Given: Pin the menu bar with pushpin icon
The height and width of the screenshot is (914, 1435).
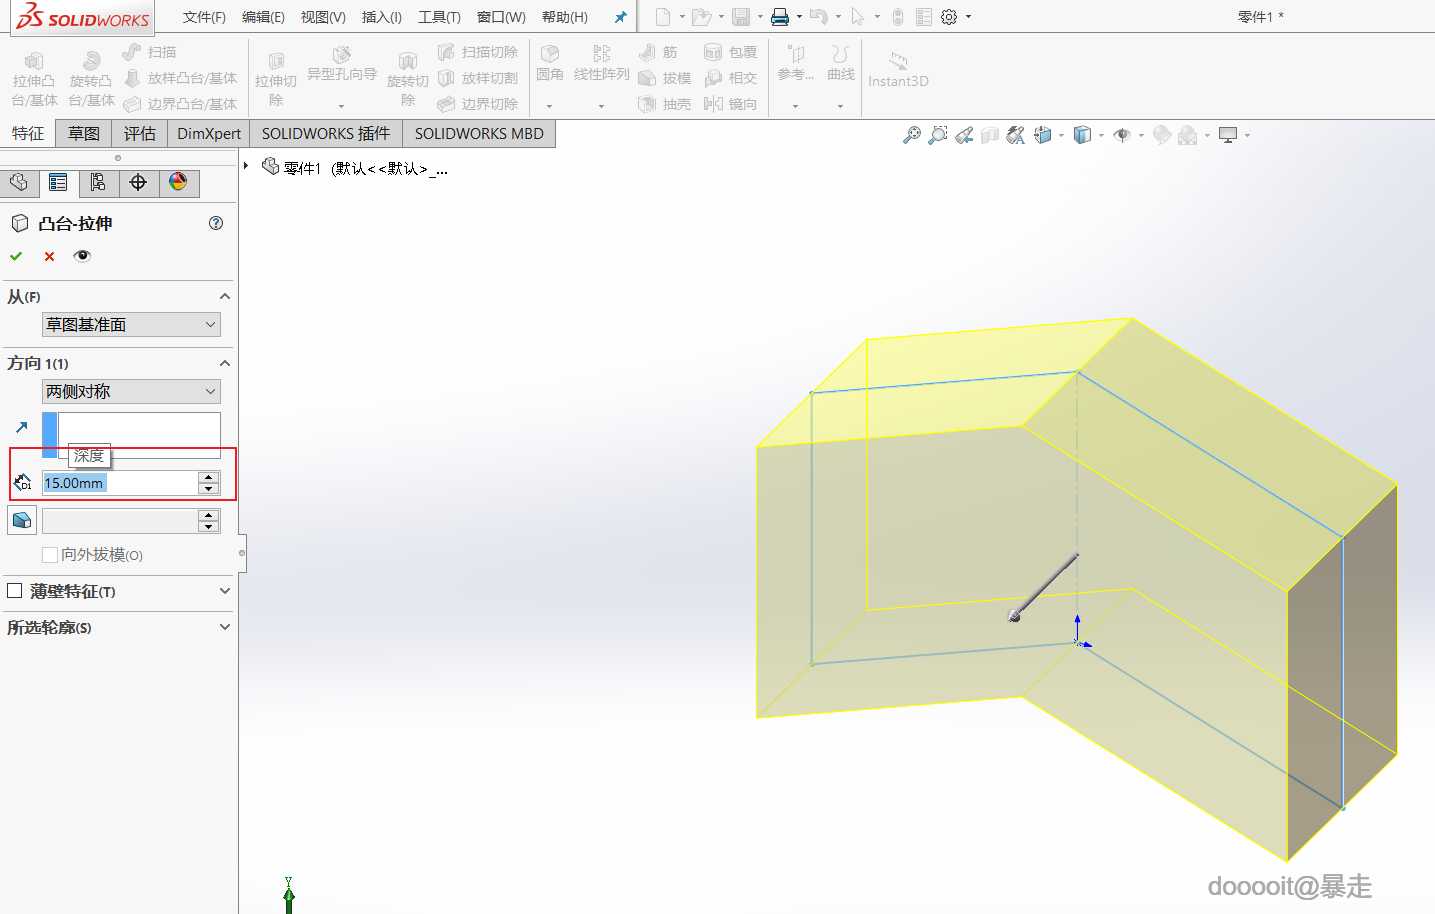Looking at the screenshot, I should coord(620,17).
